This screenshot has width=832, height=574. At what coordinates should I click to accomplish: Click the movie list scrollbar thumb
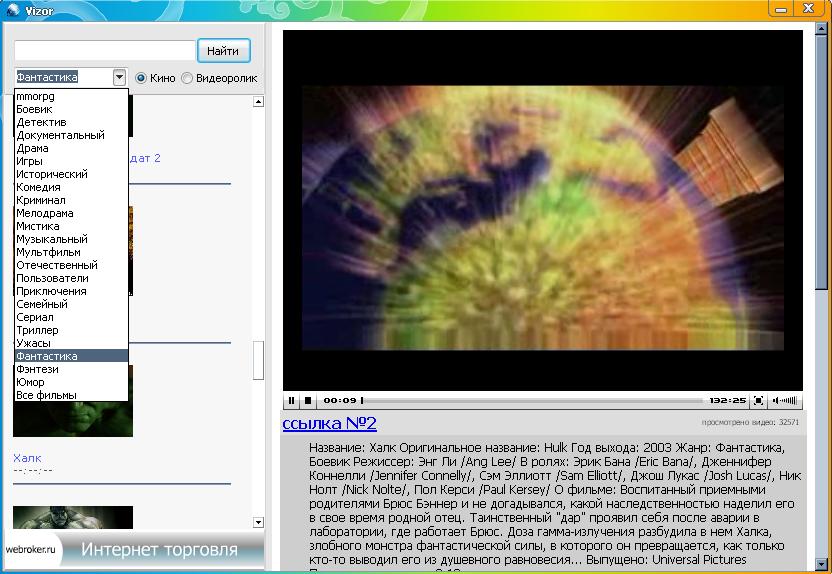coord(258,360)
